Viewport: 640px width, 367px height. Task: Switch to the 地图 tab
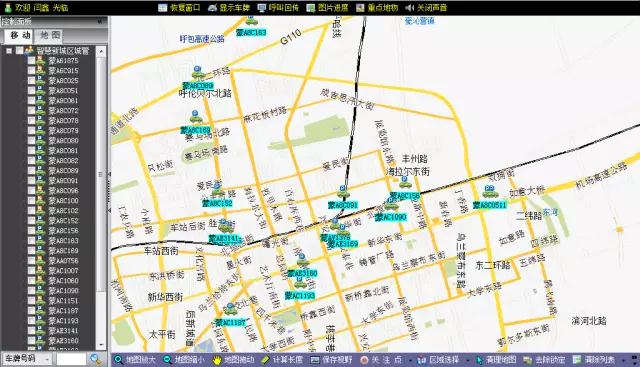tap(51, 36)
